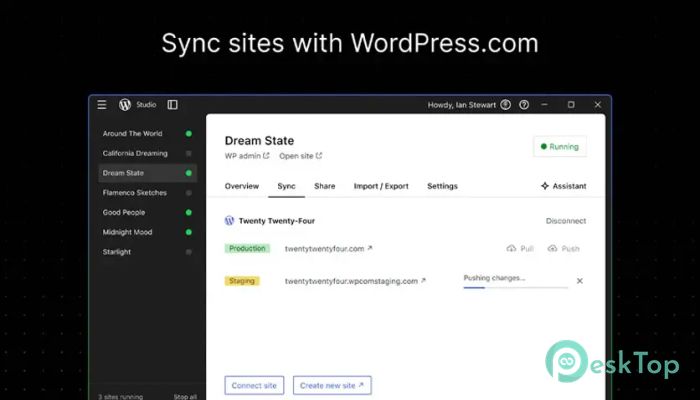Switch to the Sync tab

pyautogui.click(x=286, y=186)
